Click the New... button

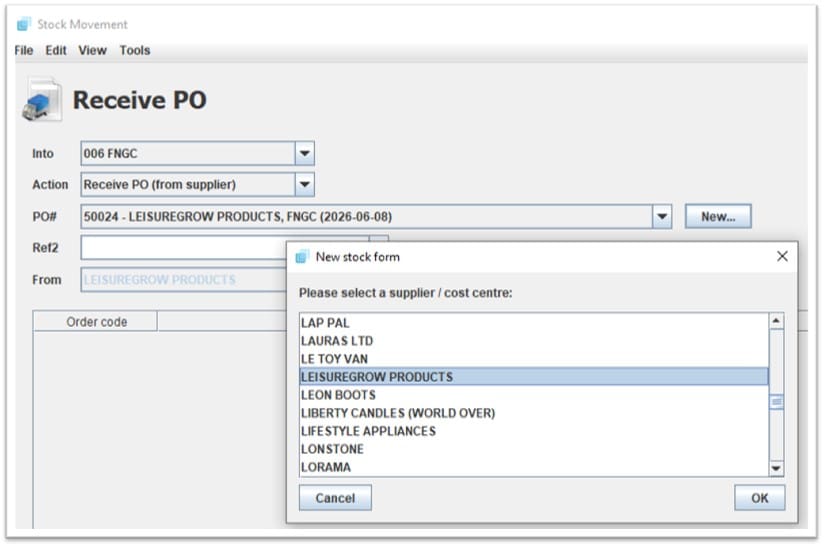718,216
